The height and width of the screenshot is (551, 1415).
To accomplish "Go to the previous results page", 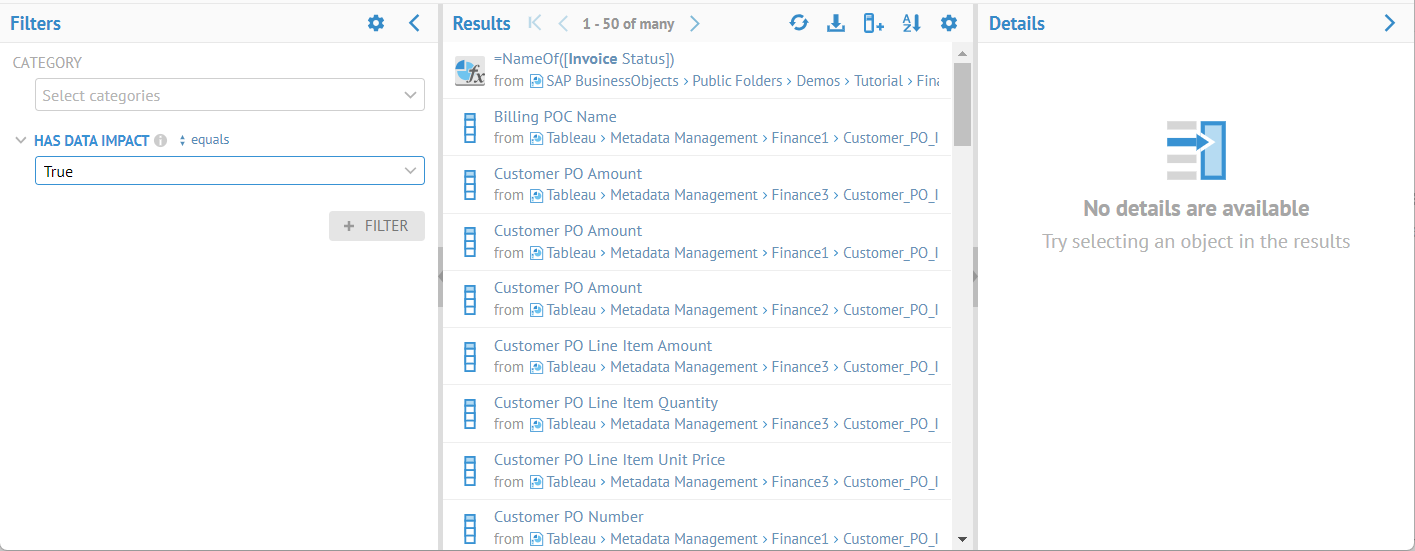I will point(563,23).
